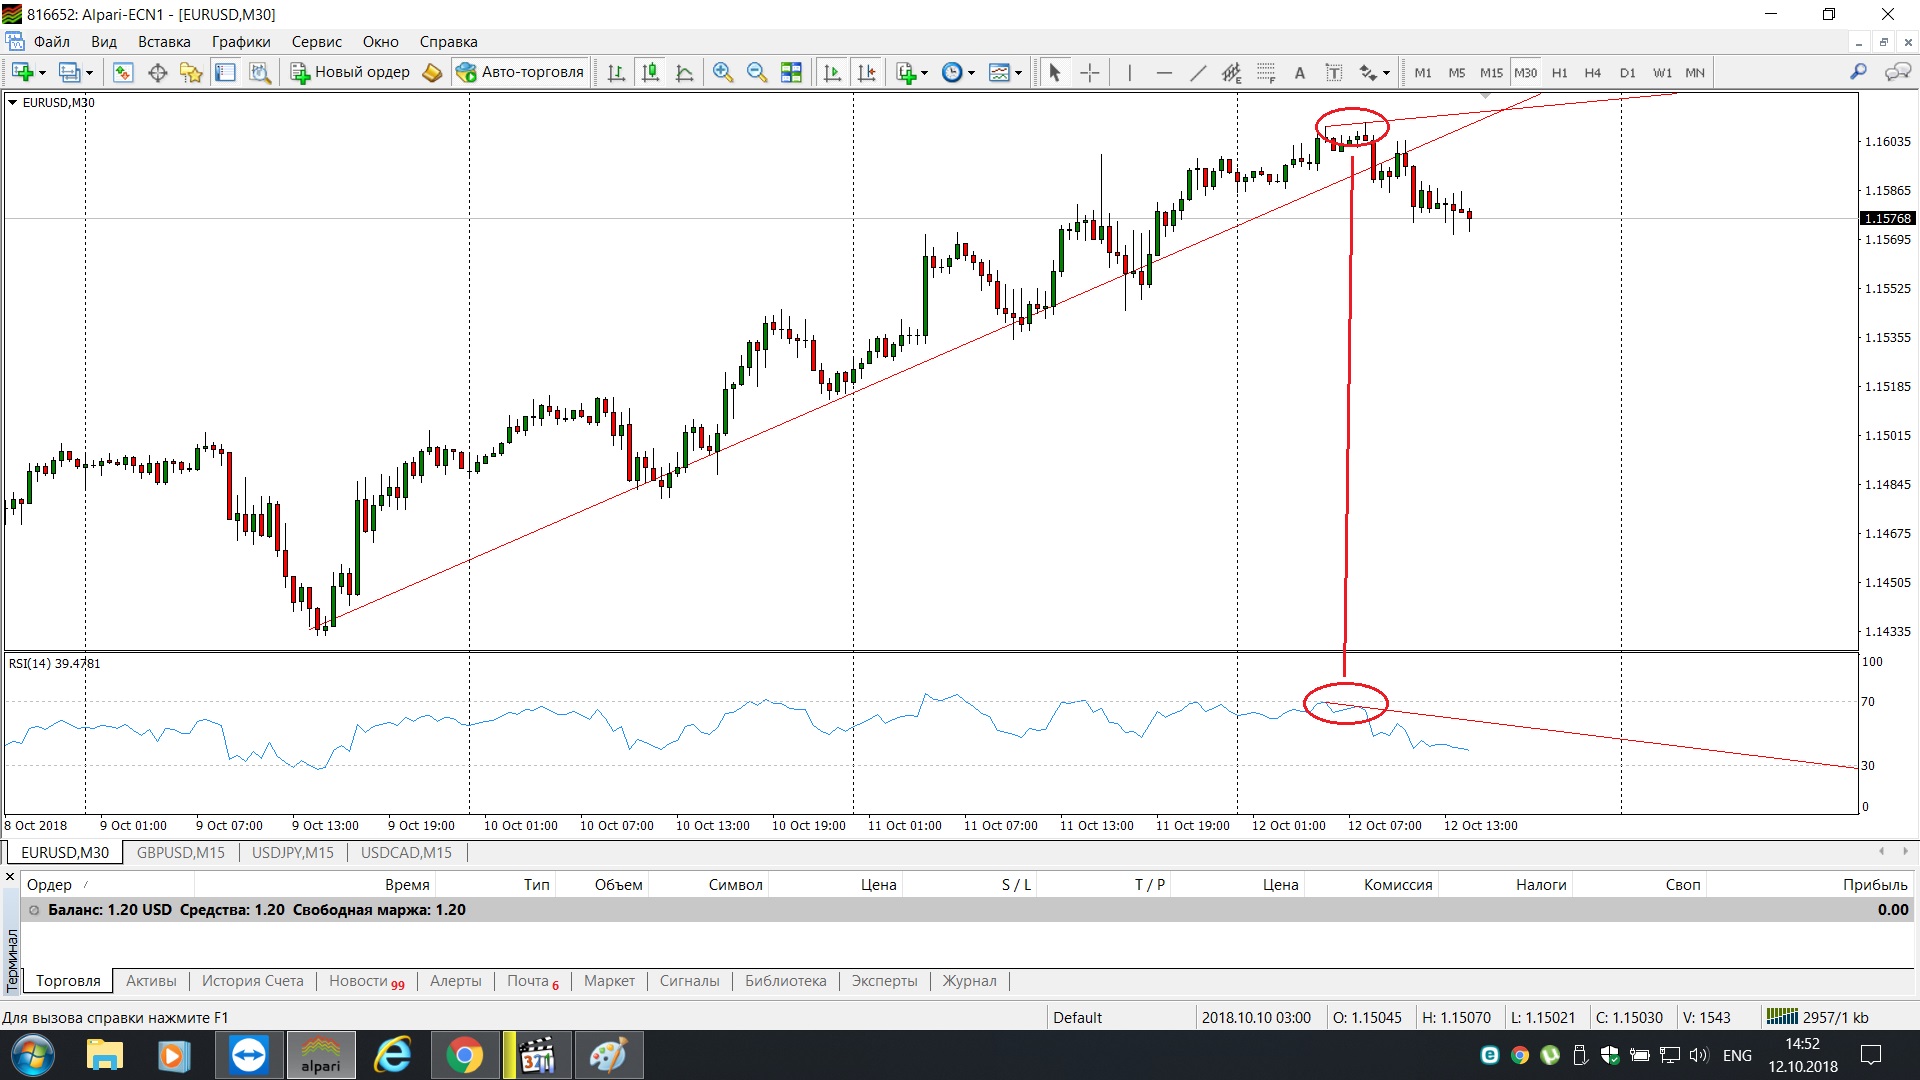Open the Файл menu
The width and height of the screenshot is (1920, 1080).
(51, 42)
